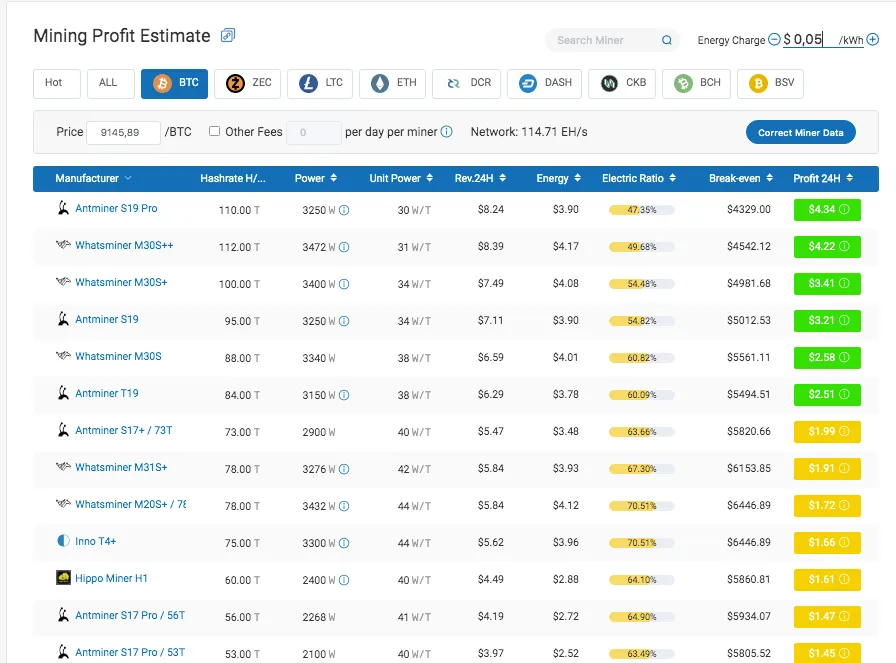Open the info icon next to per day per miner
This screenshot has height=663, width=896.
[x=447, y=131]
